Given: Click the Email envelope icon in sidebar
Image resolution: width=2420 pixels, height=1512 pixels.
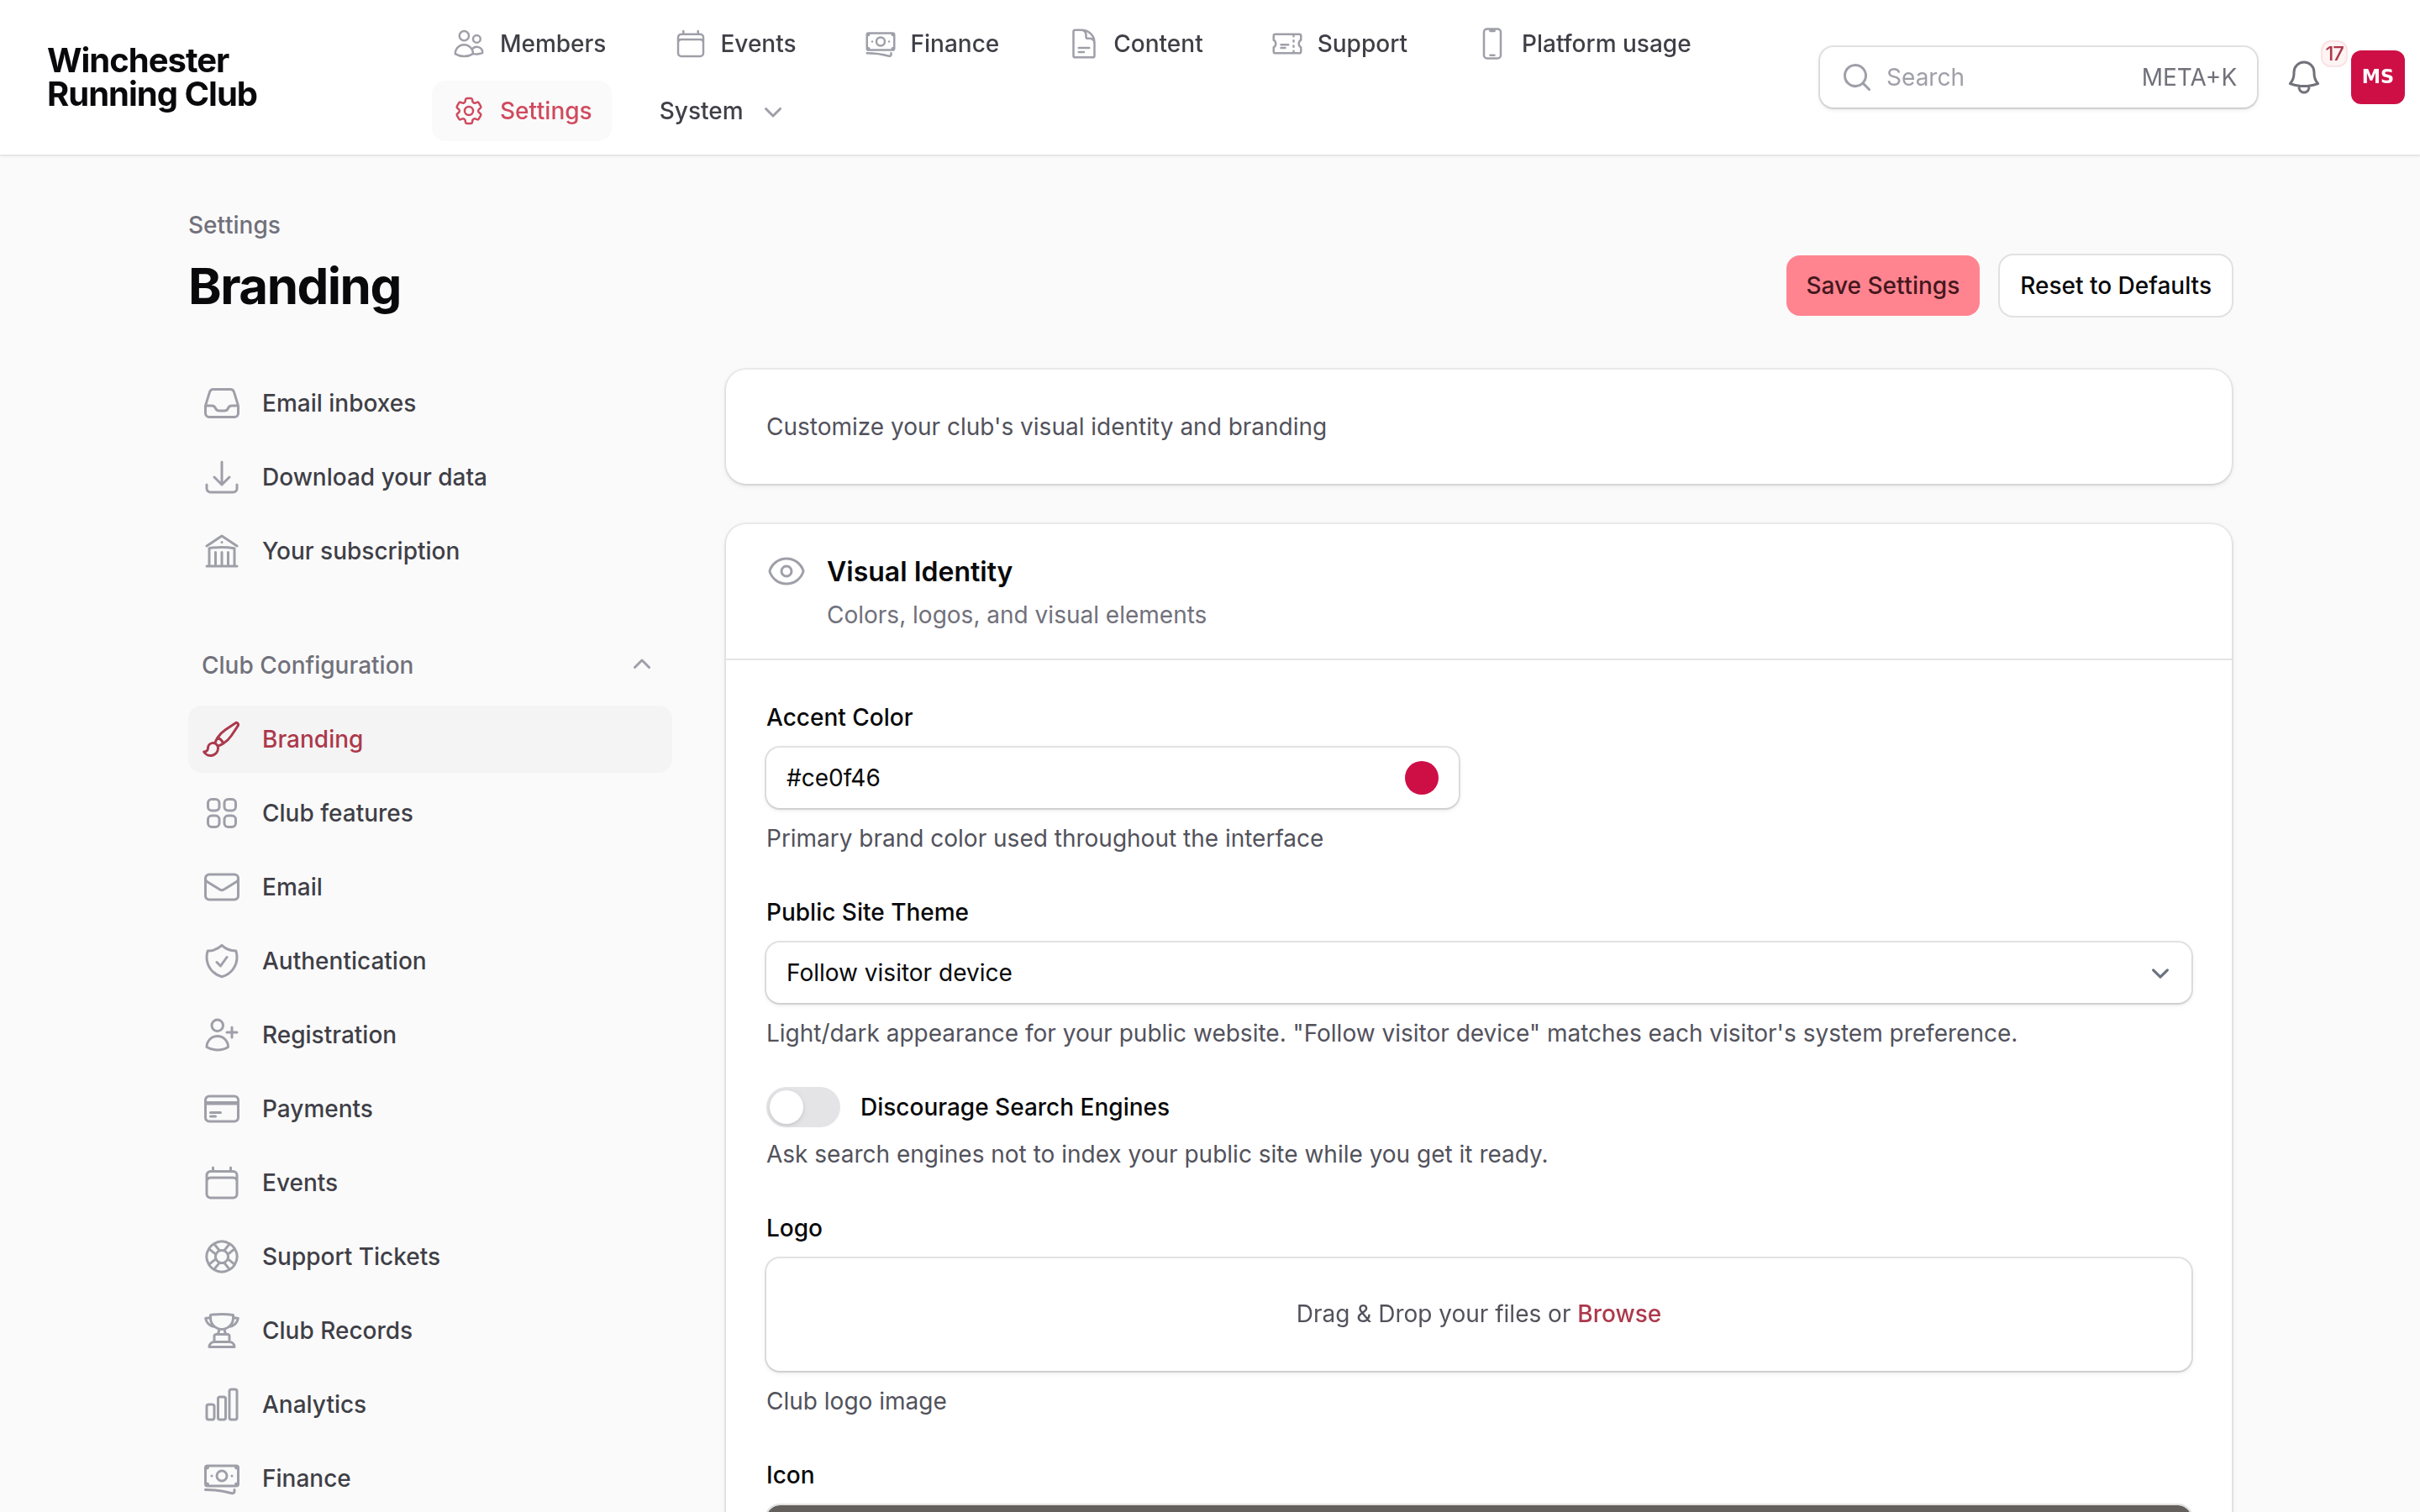Looking at the screenshot, I should click(221, 887).
